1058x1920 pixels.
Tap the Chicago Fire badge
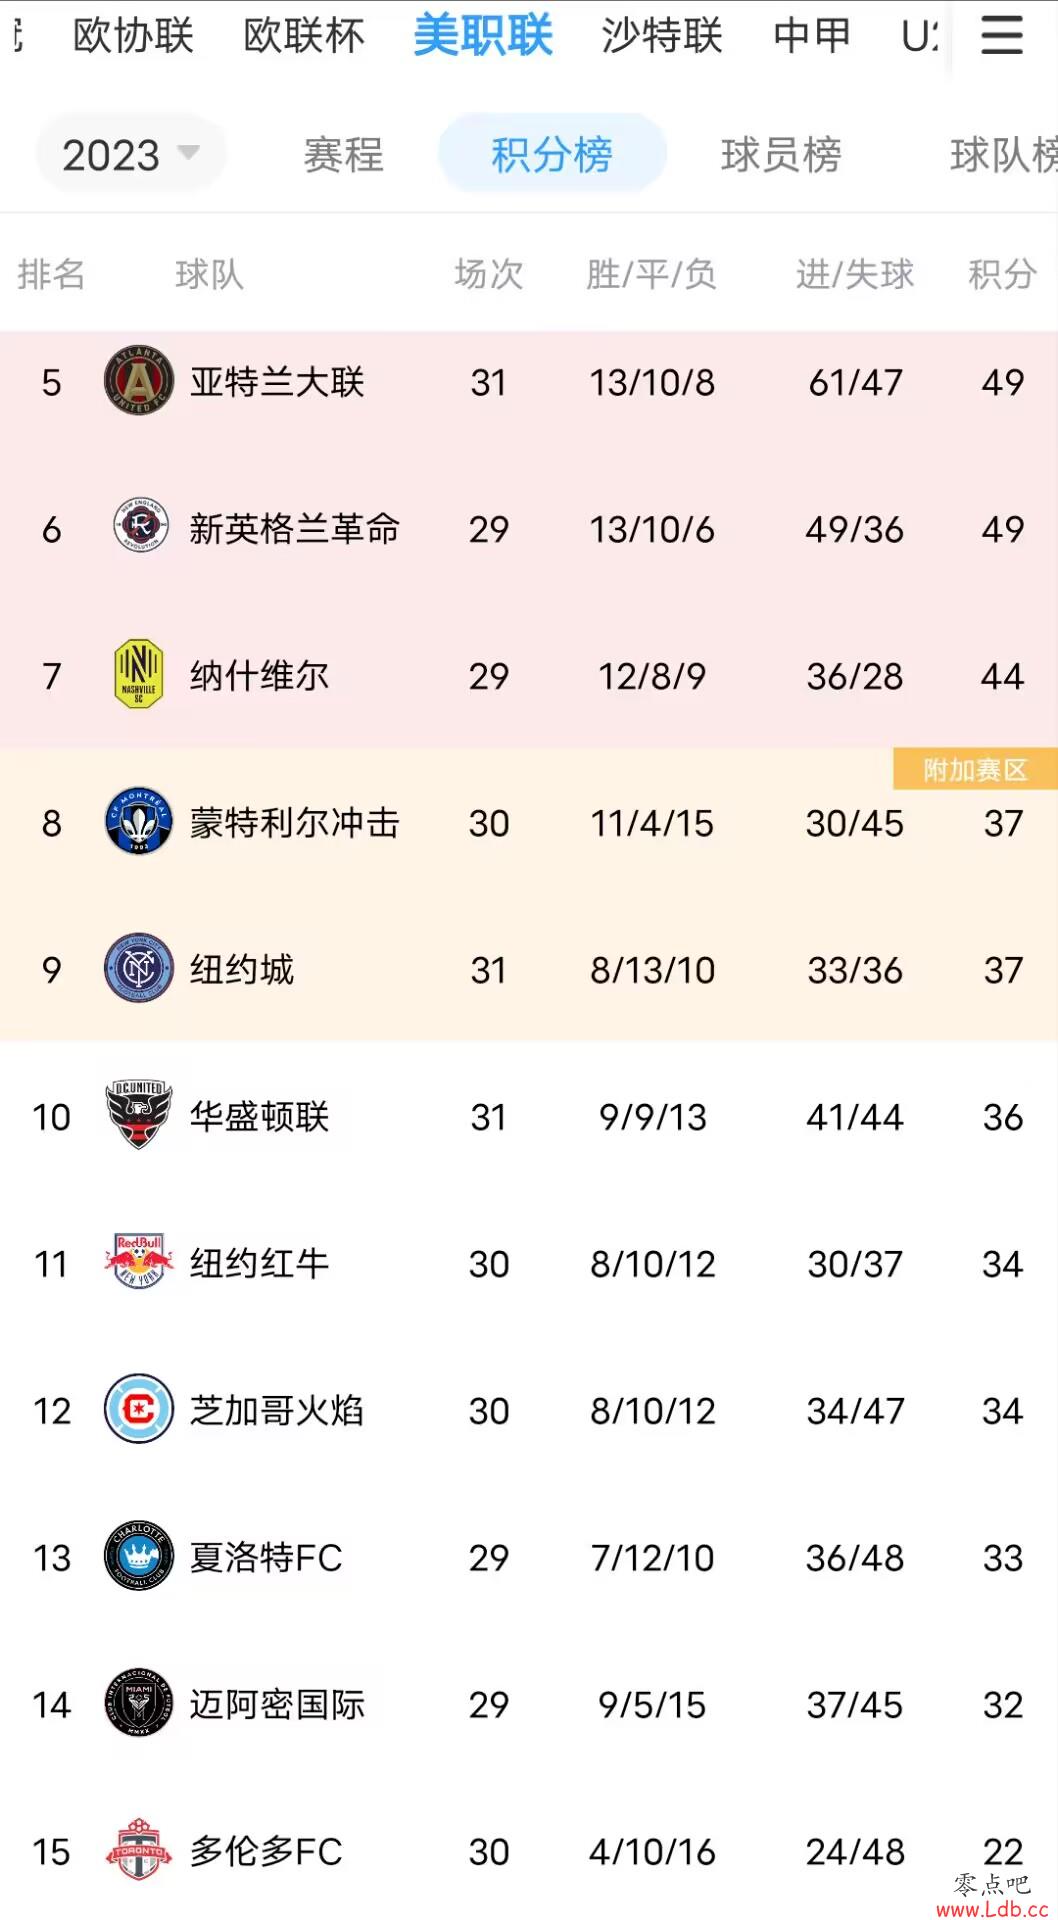pyautogui.click(x=139, y=1409)
